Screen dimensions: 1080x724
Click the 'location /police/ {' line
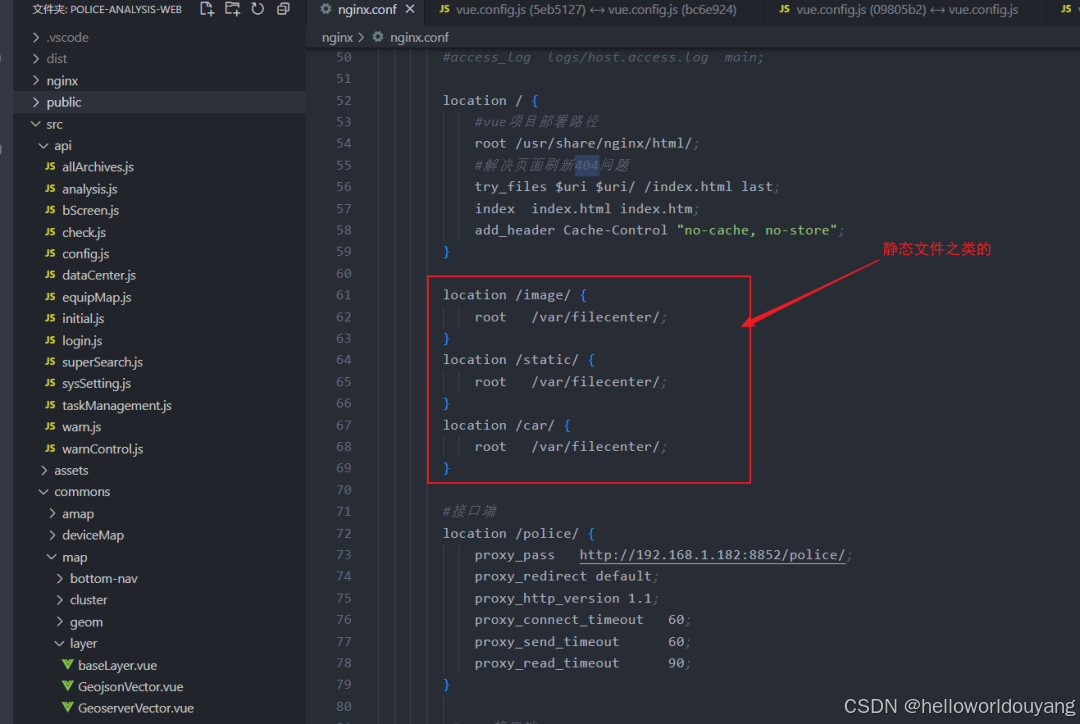pyautogui.click(x=519, y=533)
